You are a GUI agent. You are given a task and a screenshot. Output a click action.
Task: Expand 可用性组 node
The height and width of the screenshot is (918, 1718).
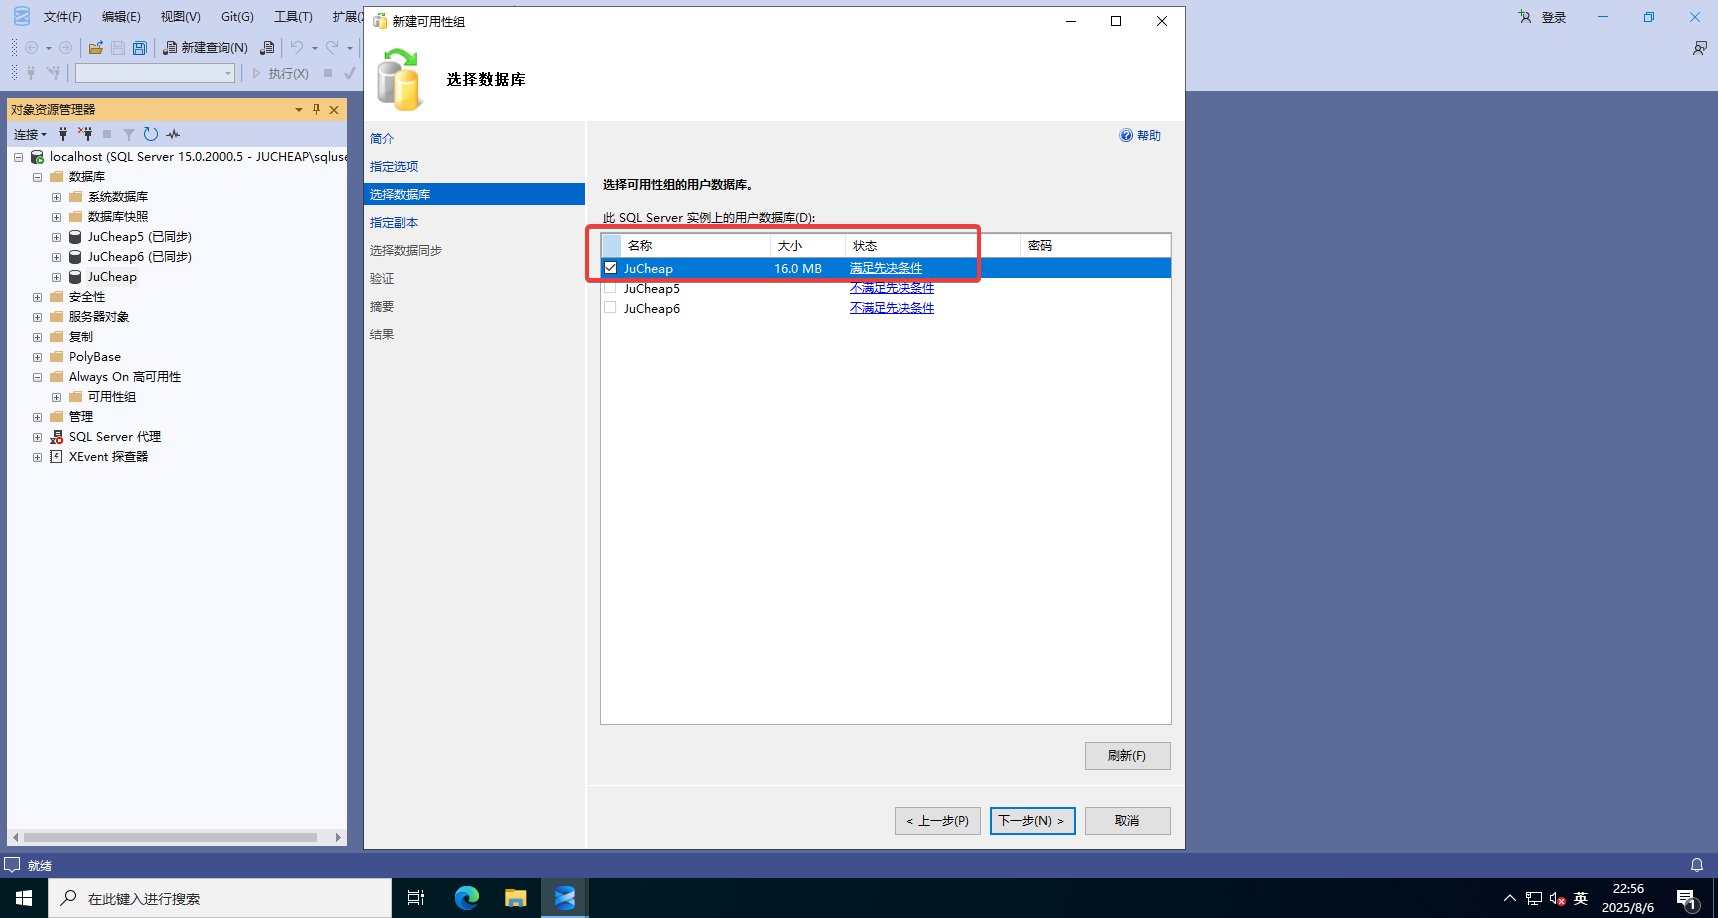pyautogui.click(x=56, y=397)
